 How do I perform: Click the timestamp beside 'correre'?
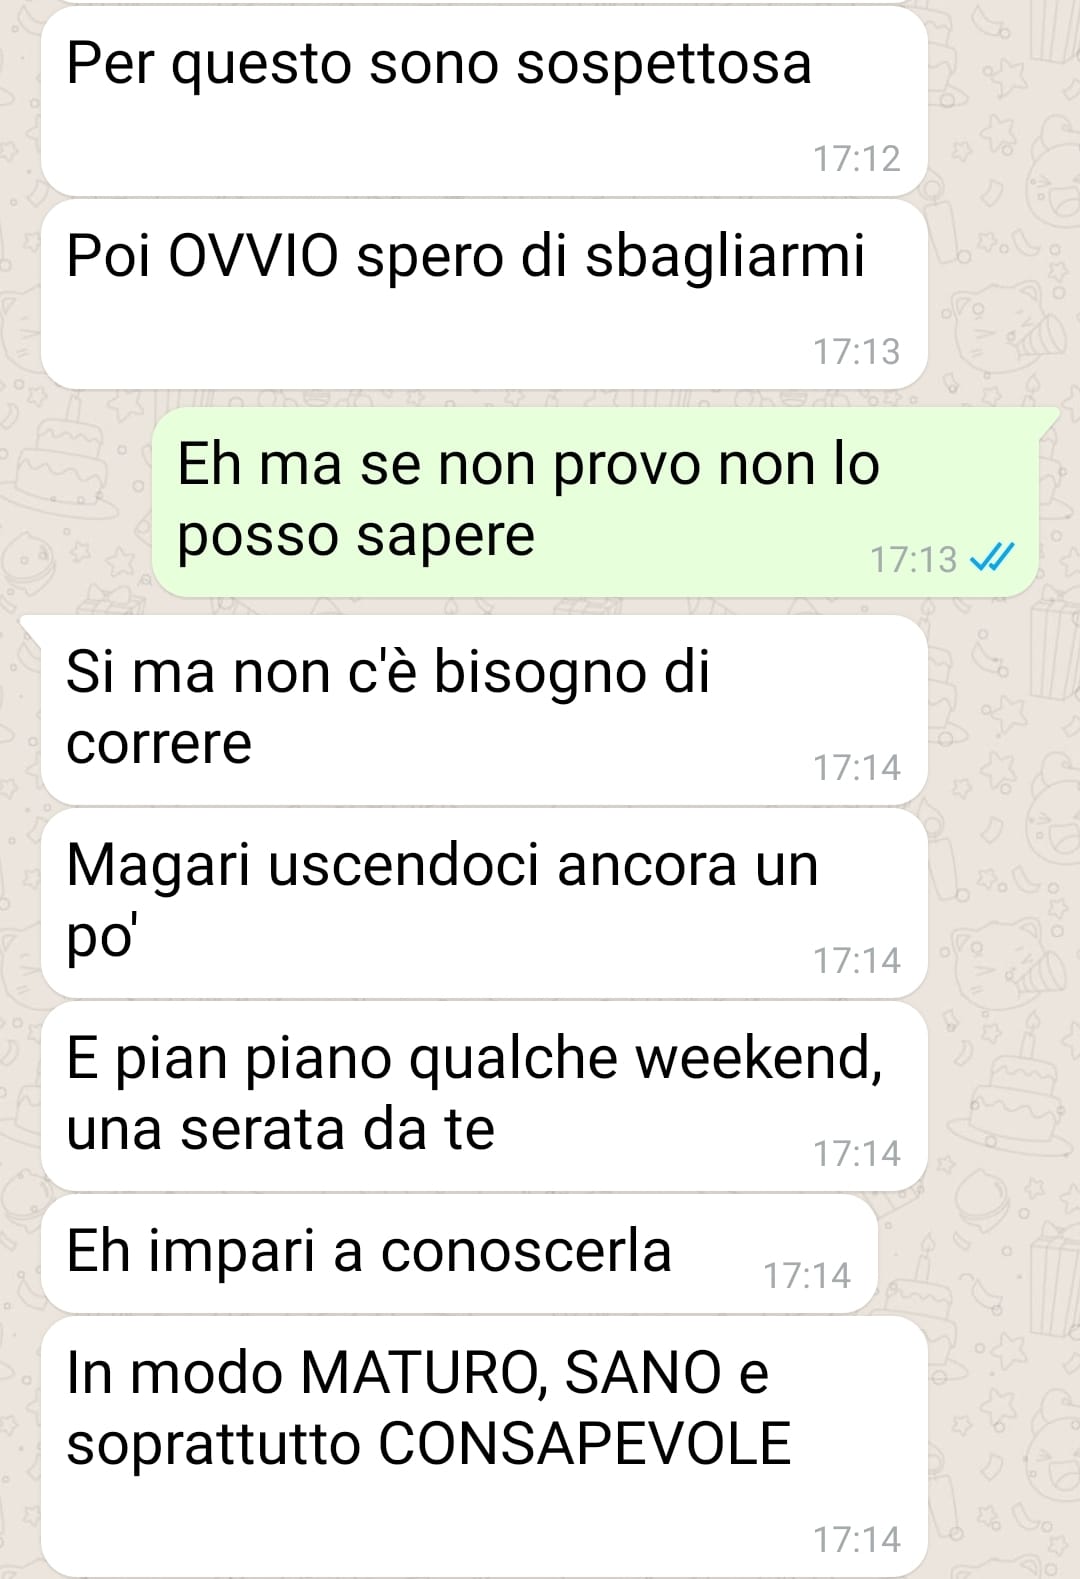coord(856,767)
